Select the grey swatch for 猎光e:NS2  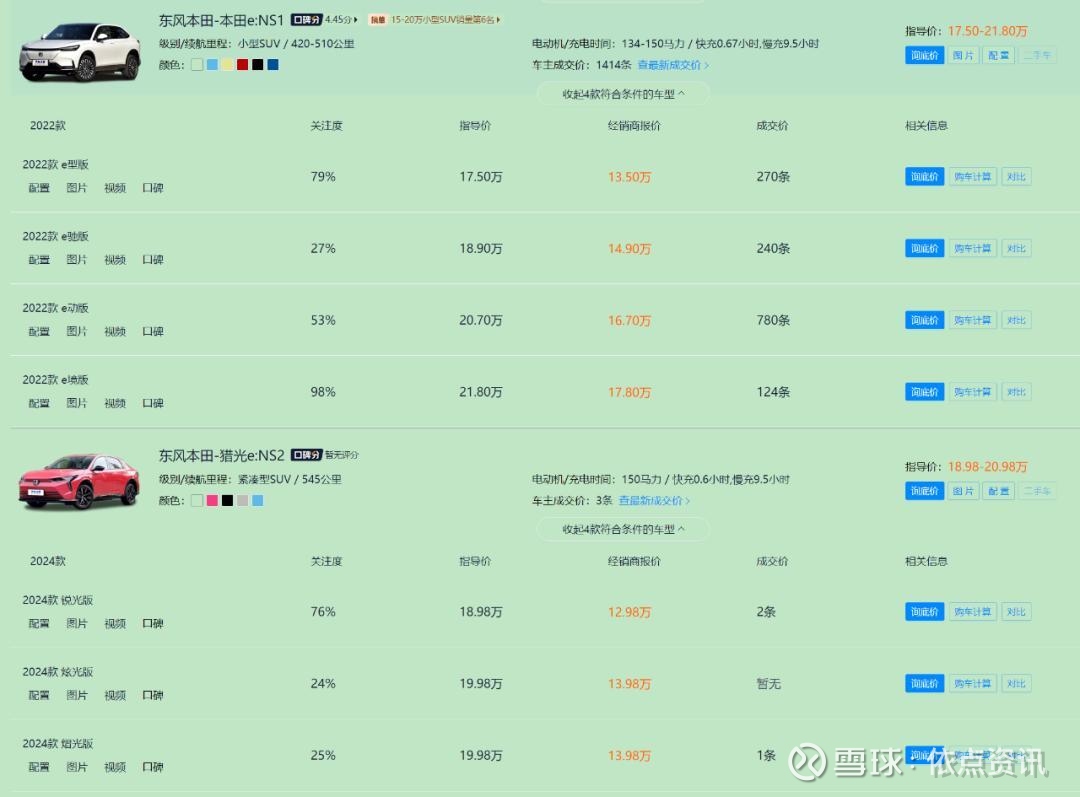click(x=242, y=501)
